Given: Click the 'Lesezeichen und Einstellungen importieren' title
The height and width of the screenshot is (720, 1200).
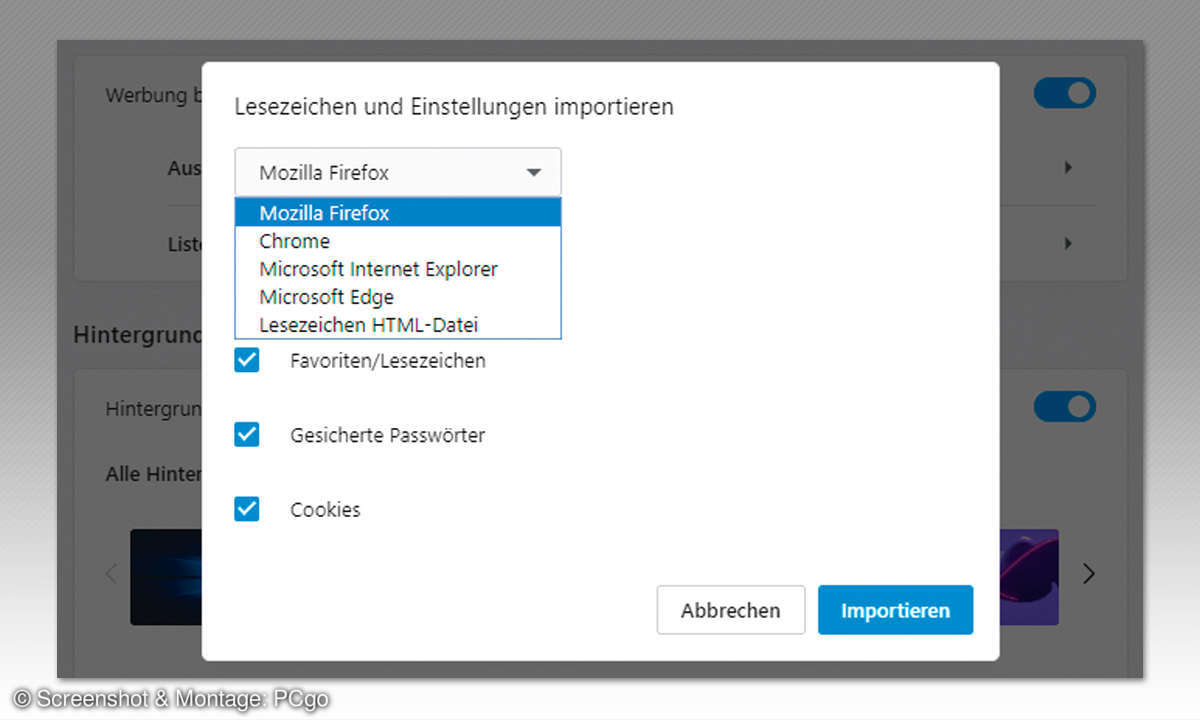Looking at the screenshot, I should (454, 106).
